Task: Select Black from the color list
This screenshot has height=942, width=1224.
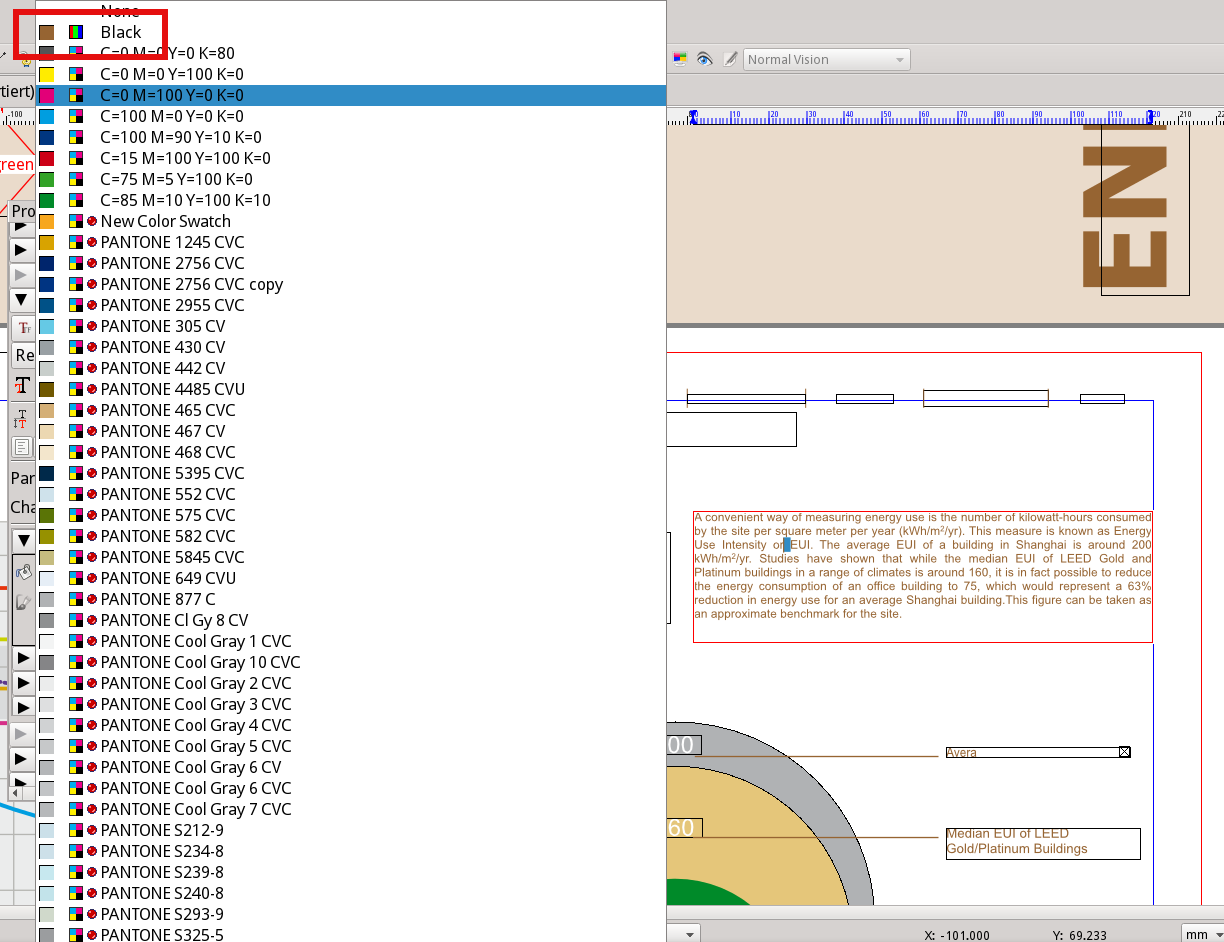Action: [x=120, y=32]
